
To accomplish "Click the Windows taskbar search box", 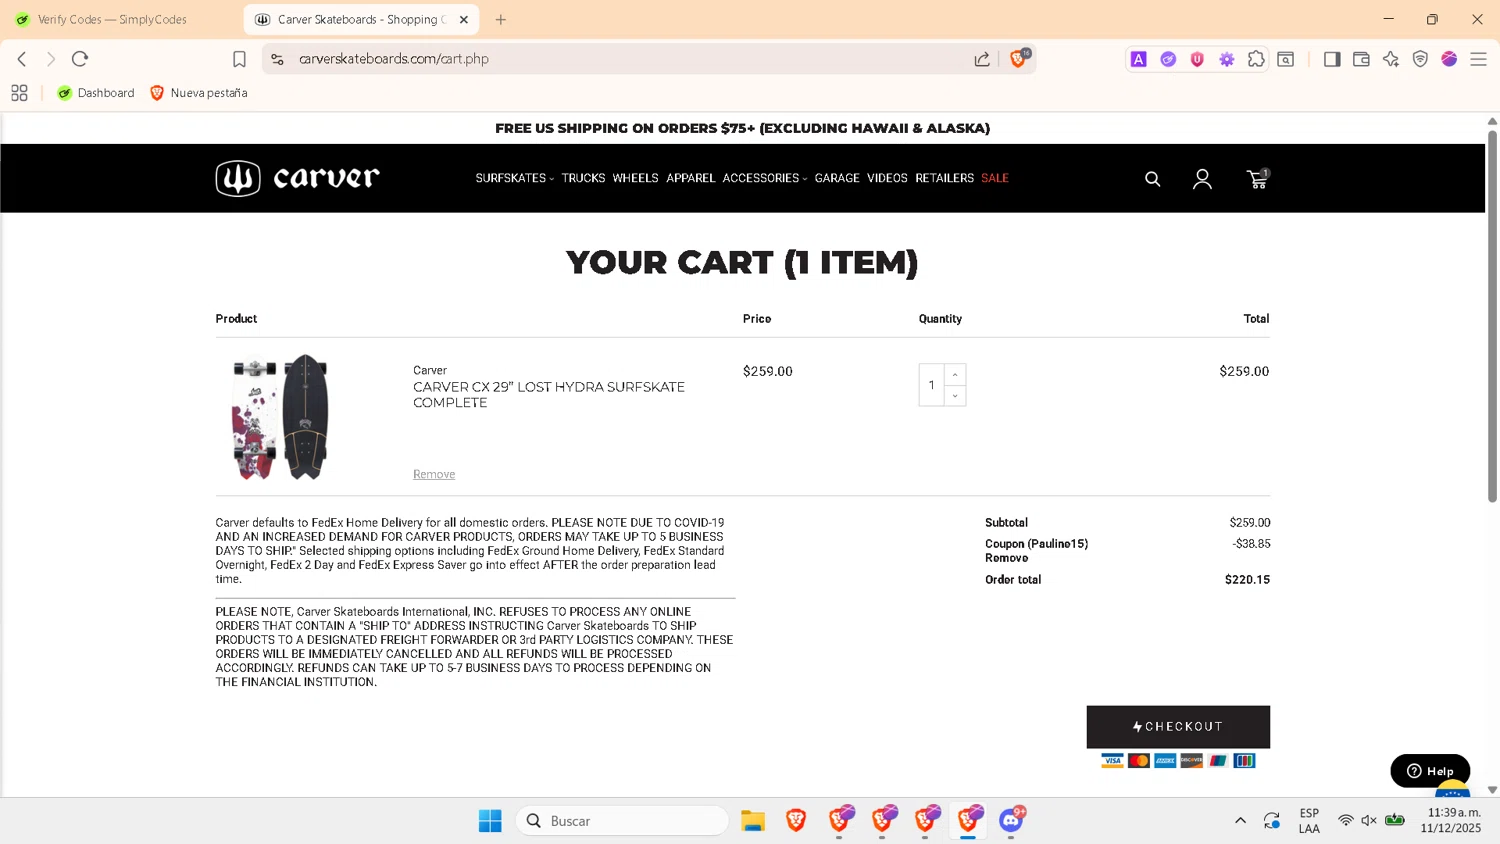I will 622,821.
